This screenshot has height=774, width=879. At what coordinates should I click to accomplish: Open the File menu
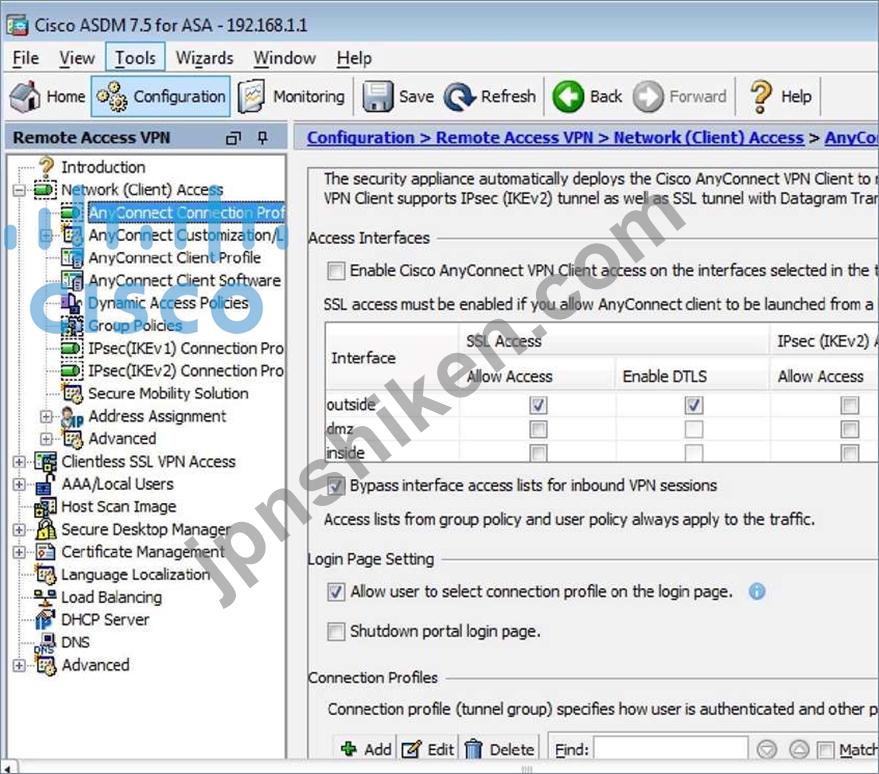[x=26, y=58]
